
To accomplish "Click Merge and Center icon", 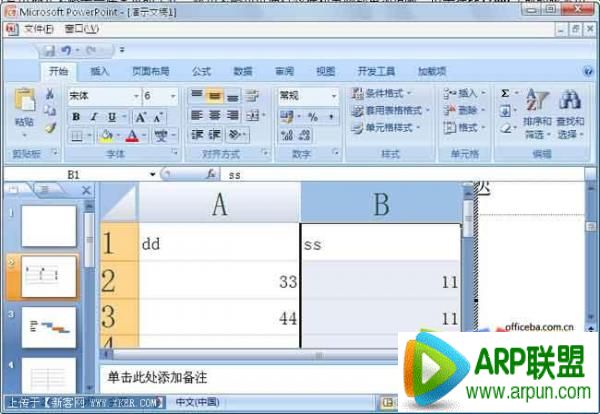I will coord(253,115).
